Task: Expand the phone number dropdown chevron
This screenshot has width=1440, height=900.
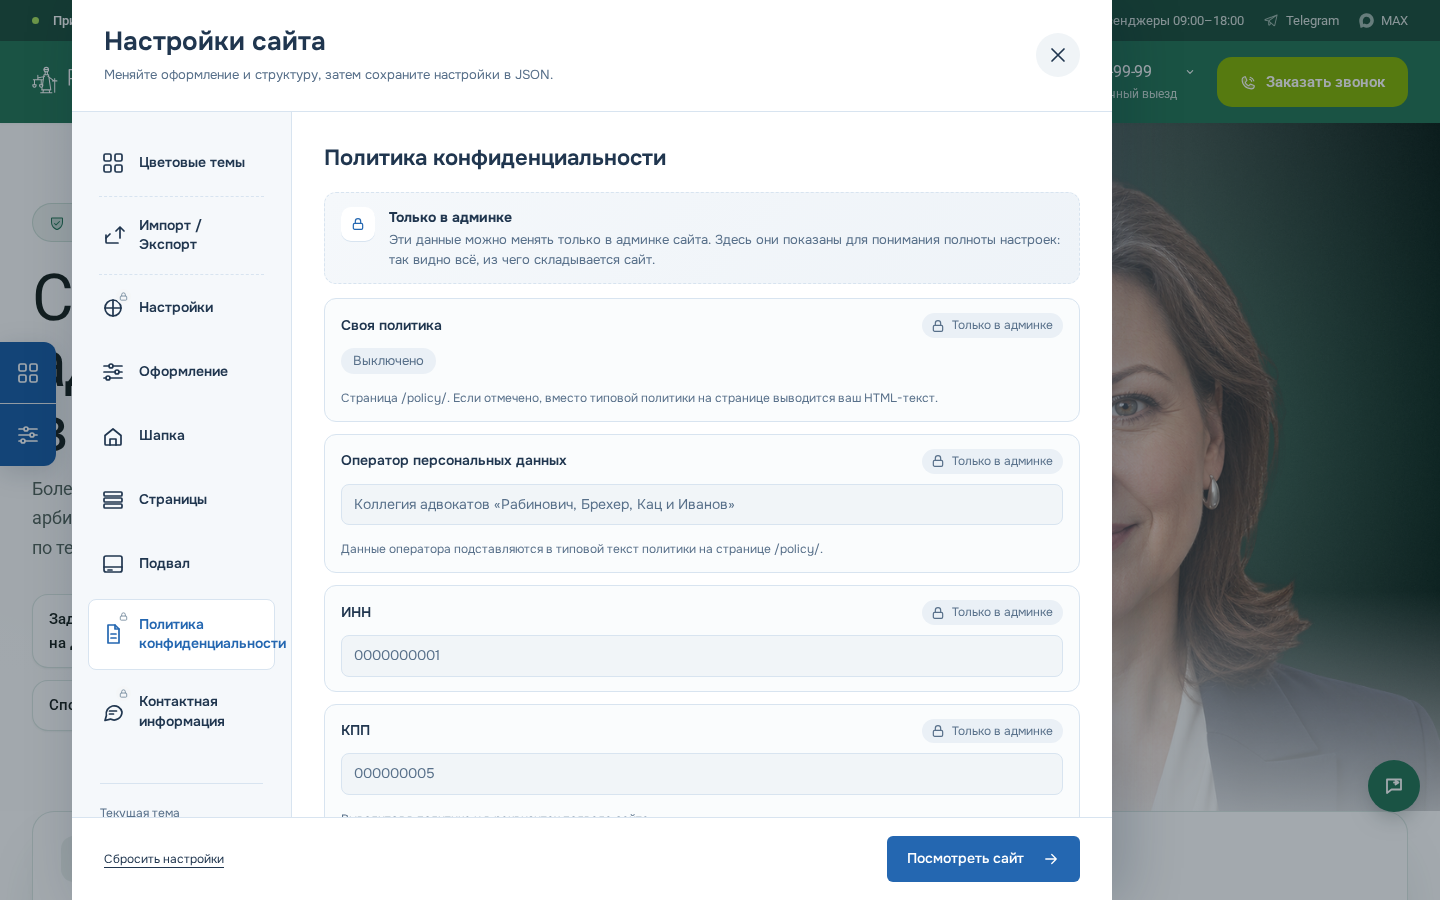Action: 1190,72
